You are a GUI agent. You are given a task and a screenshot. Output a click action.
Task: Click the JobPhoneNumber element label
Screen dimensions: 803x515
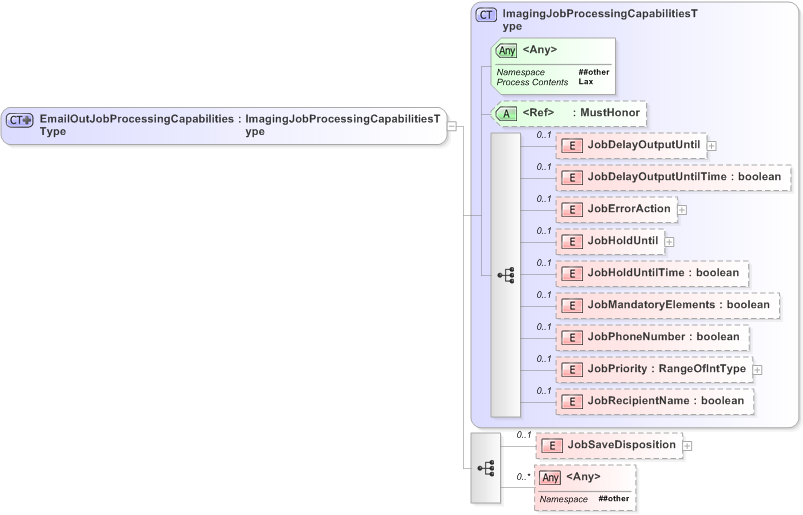click(663, 337)
